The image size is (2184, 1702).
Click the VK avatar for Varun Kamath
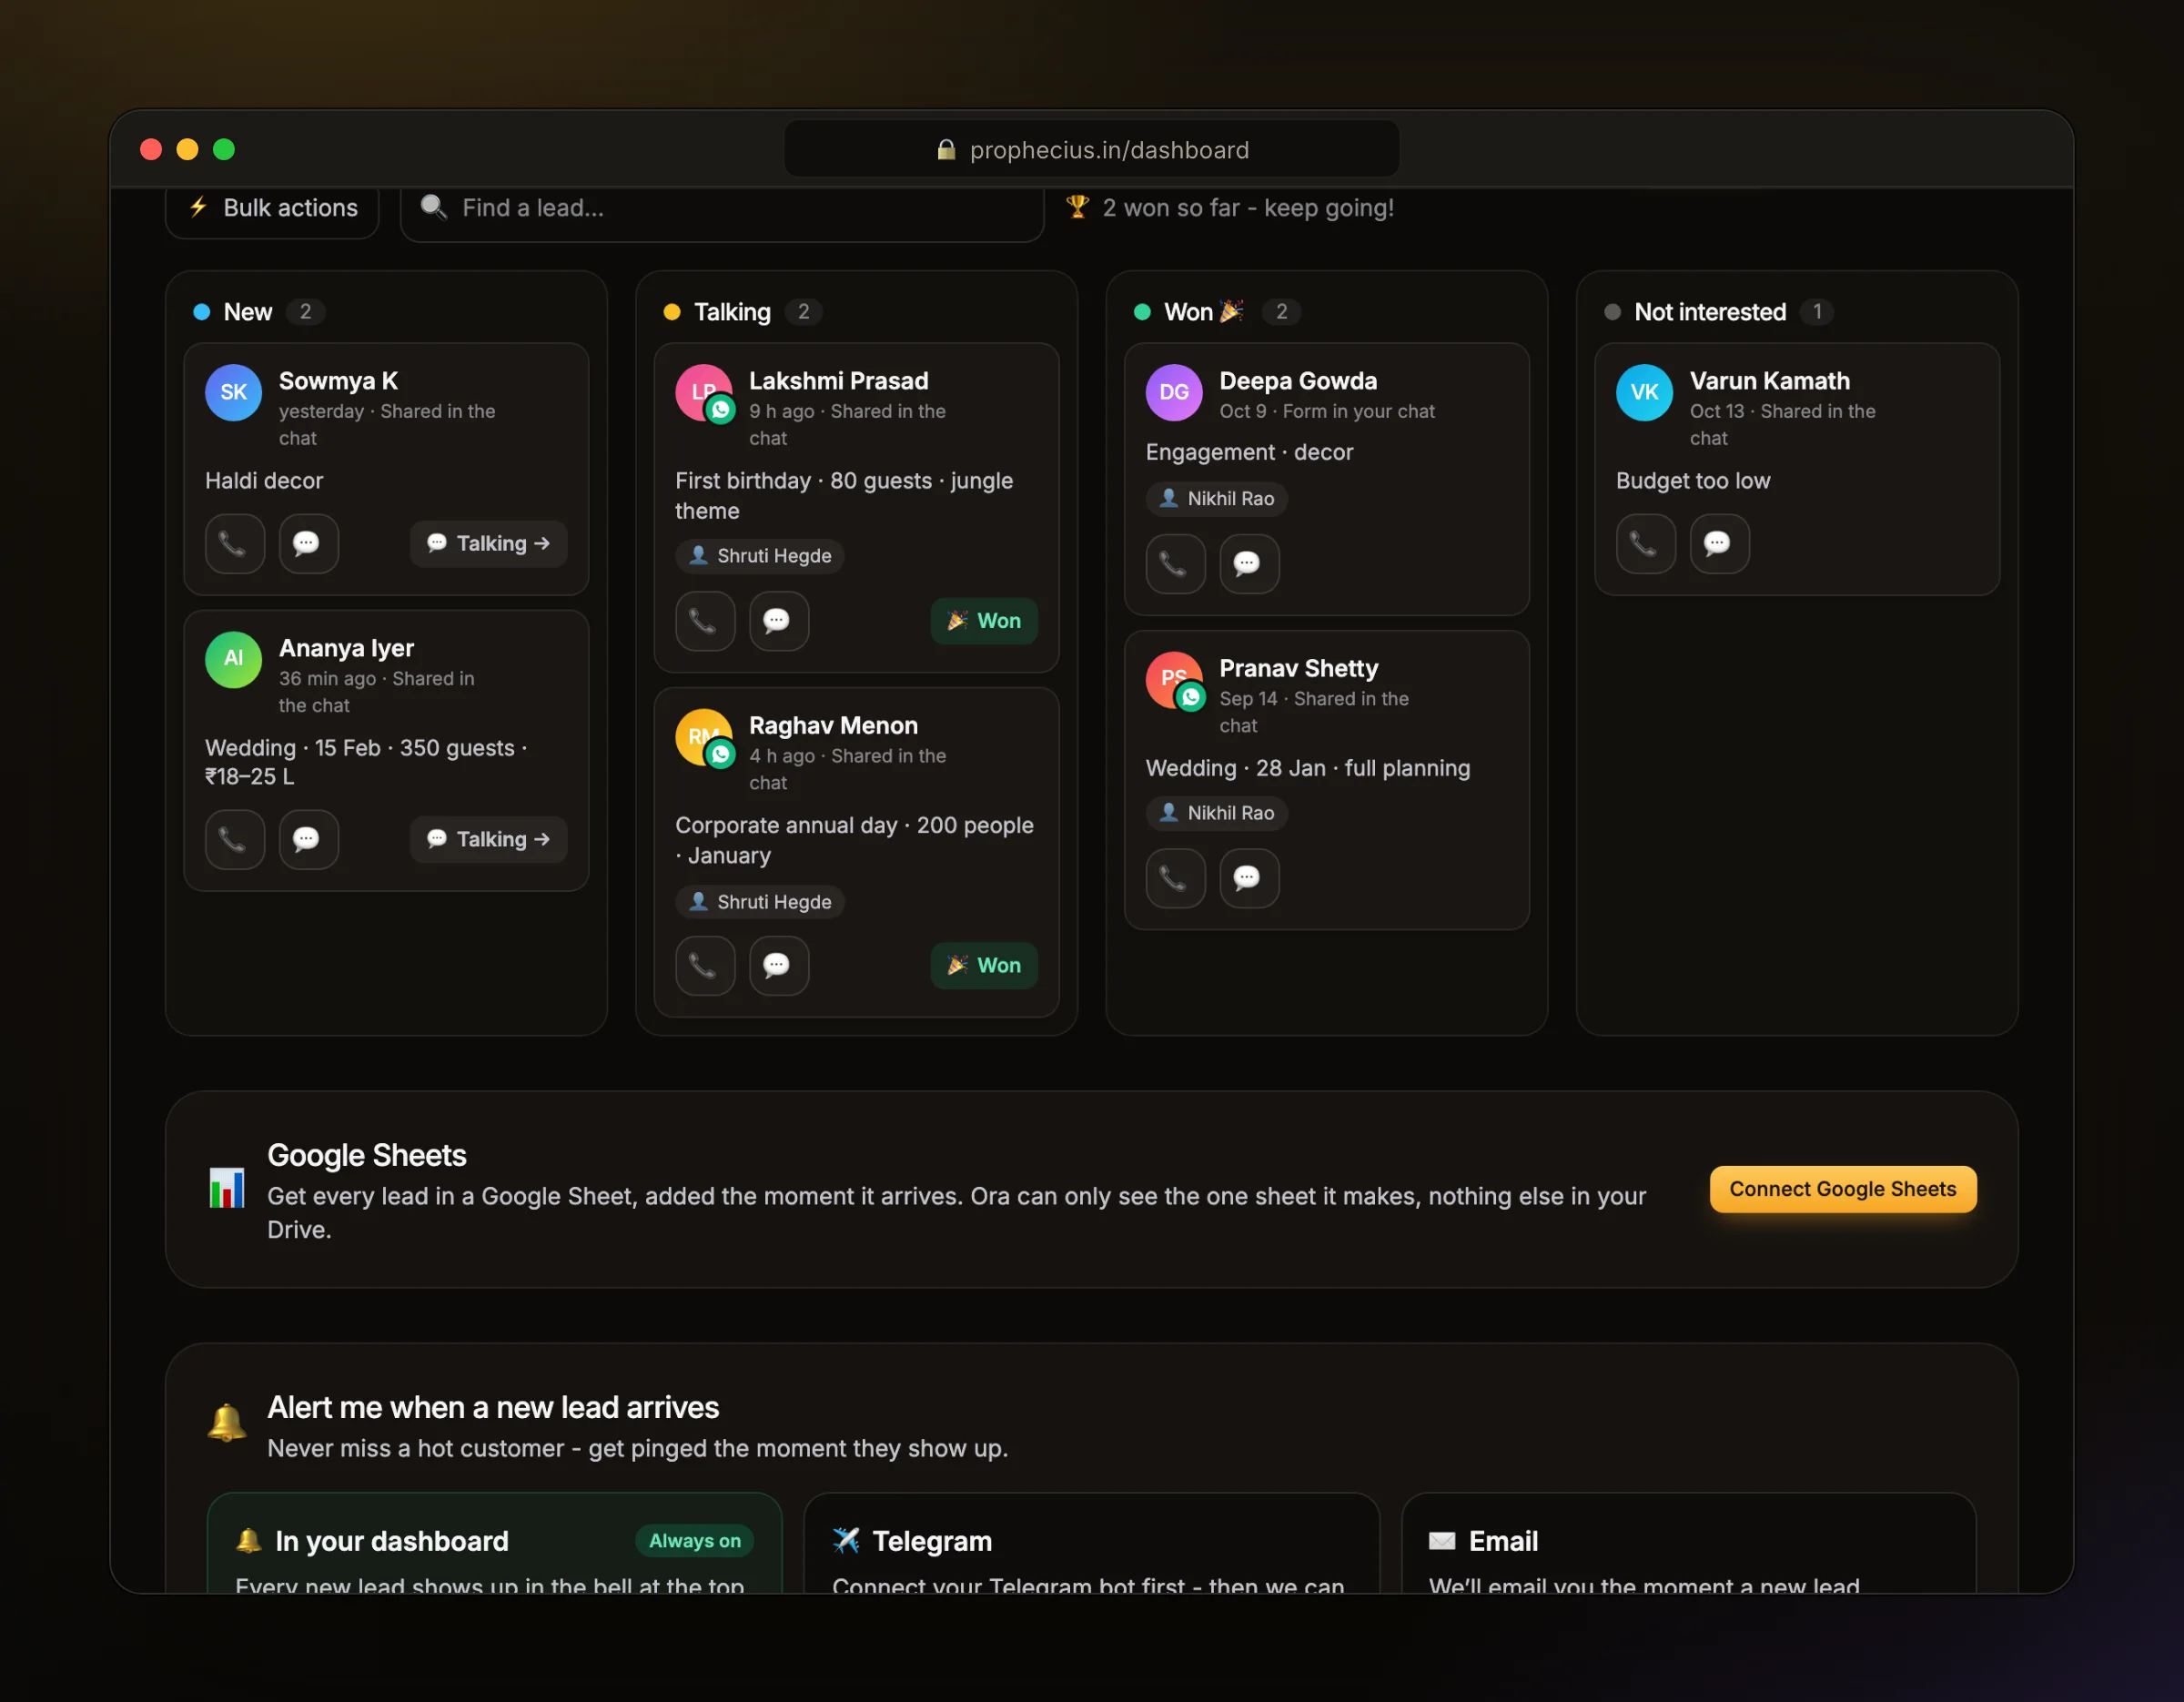pos(1644,392)
